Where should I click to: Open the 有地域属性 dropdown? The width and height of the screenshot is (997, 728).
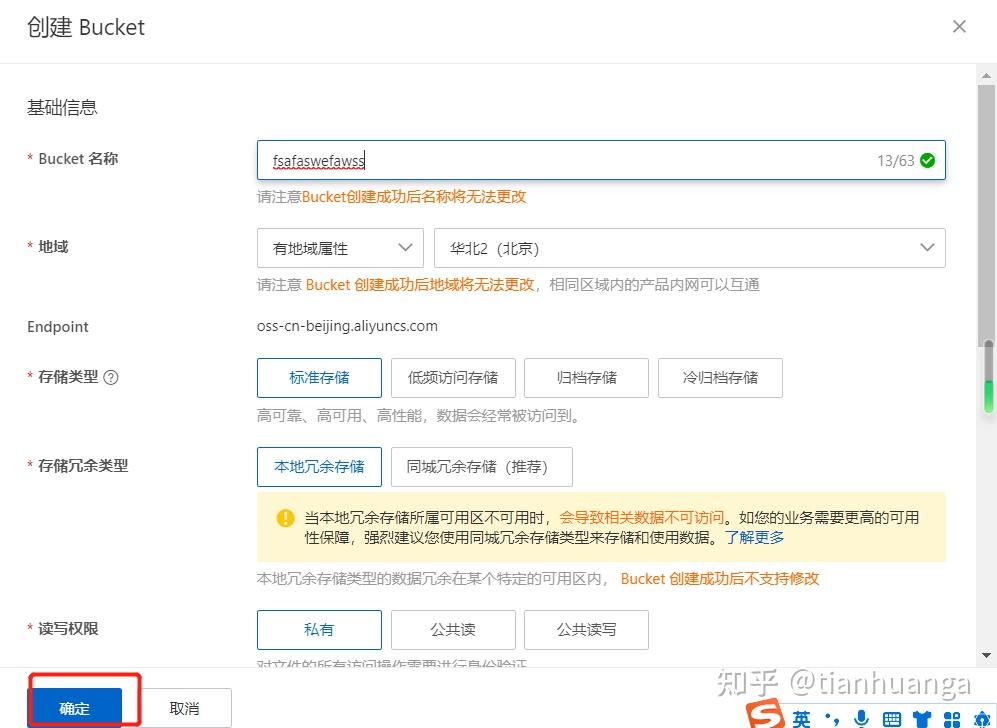tap(340, 247)
